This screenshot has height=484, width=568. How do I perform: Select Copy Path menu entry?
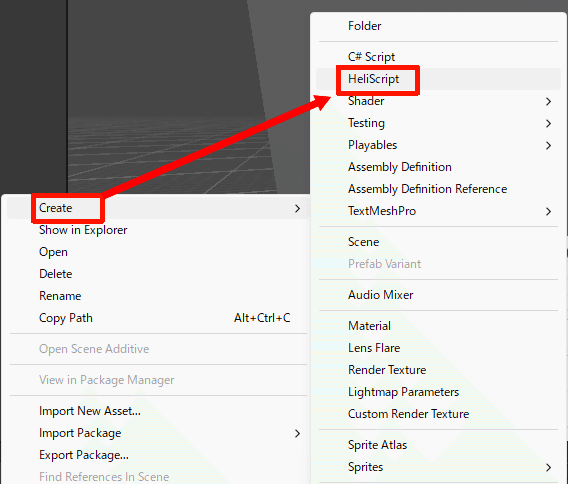tap(66, 318)
